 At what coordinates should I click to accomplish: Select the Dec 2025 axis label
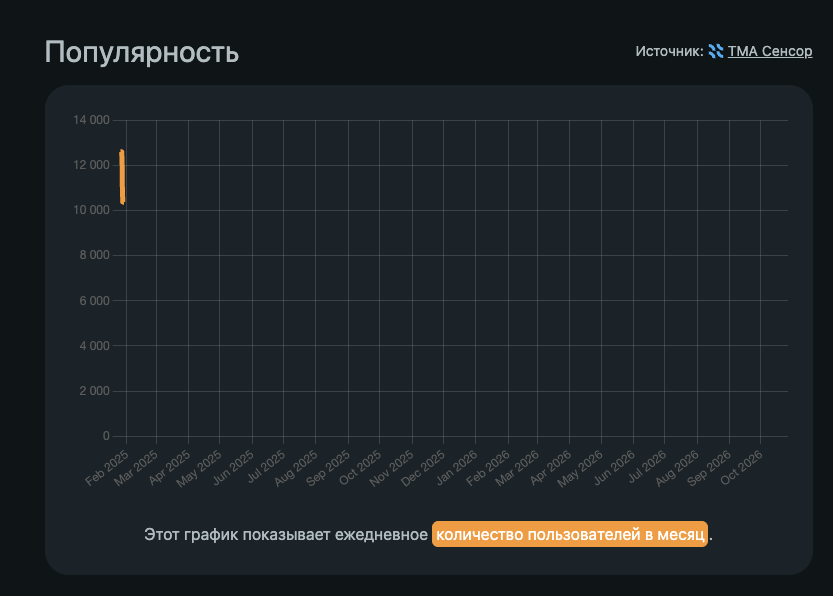423,468
